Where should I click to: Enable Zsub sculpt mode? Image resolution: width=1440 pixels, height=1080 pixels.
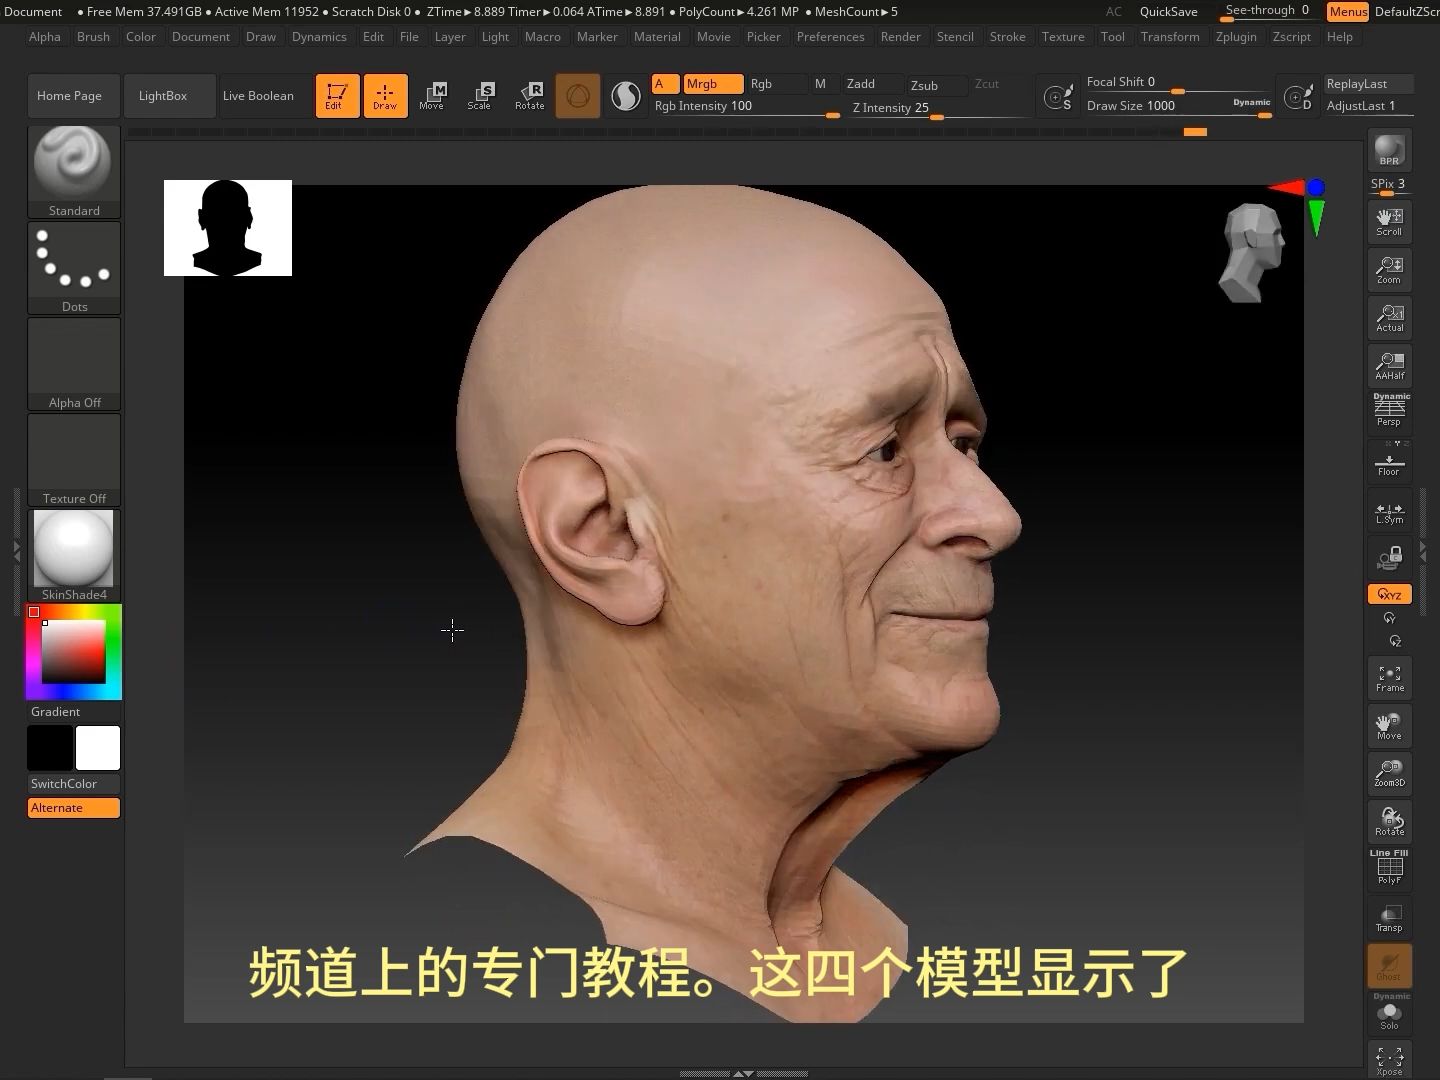tap(937, 85)
